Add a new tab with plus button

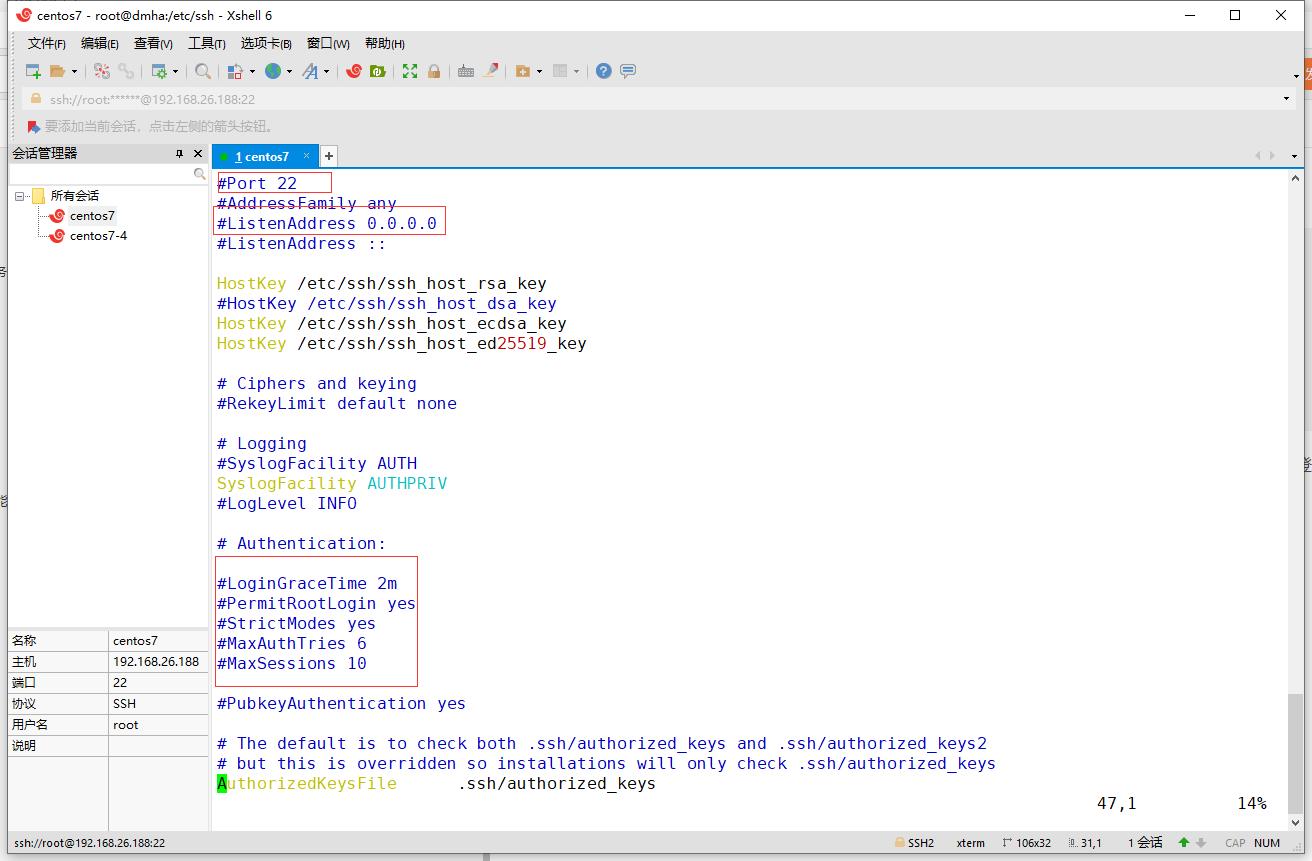pos(328,156)
